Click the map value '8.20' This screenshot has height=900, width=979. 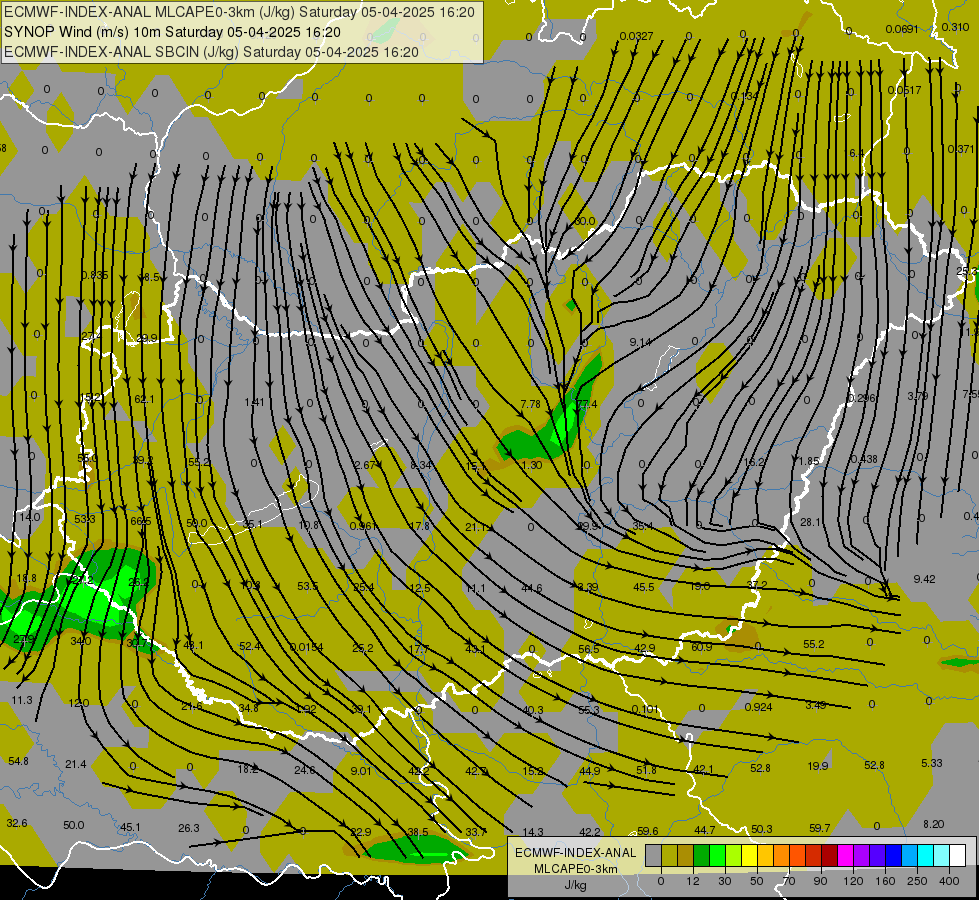(x=933, y=824)
